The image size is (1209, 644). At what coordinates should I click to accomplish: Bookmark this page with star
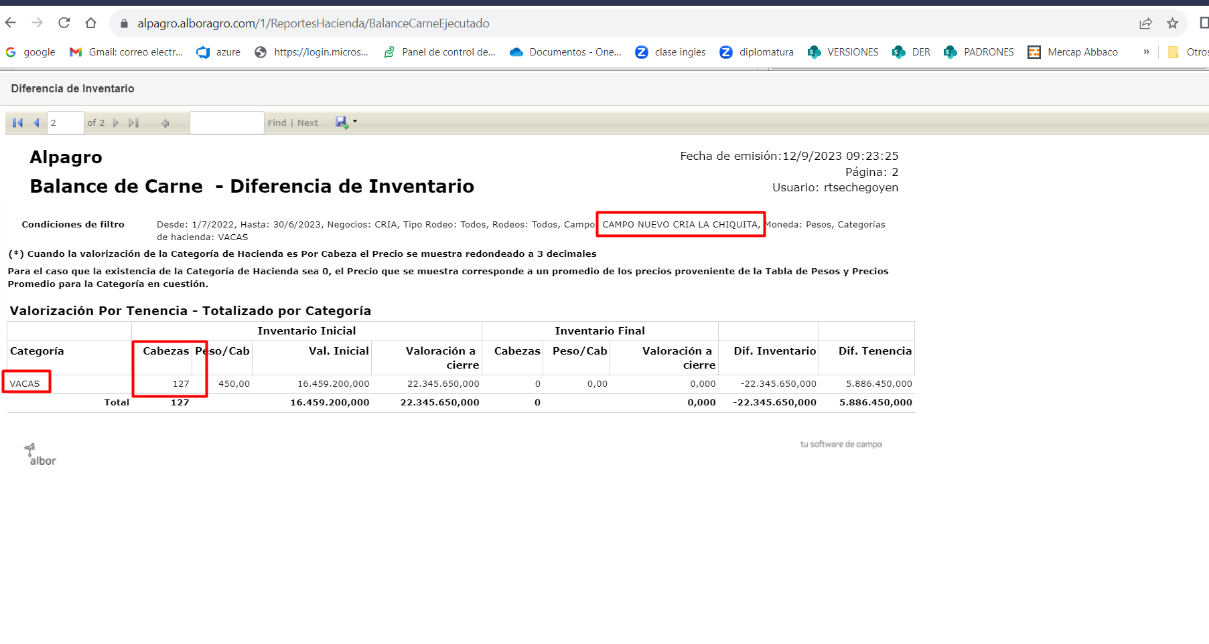click(x=1172, y=23)
